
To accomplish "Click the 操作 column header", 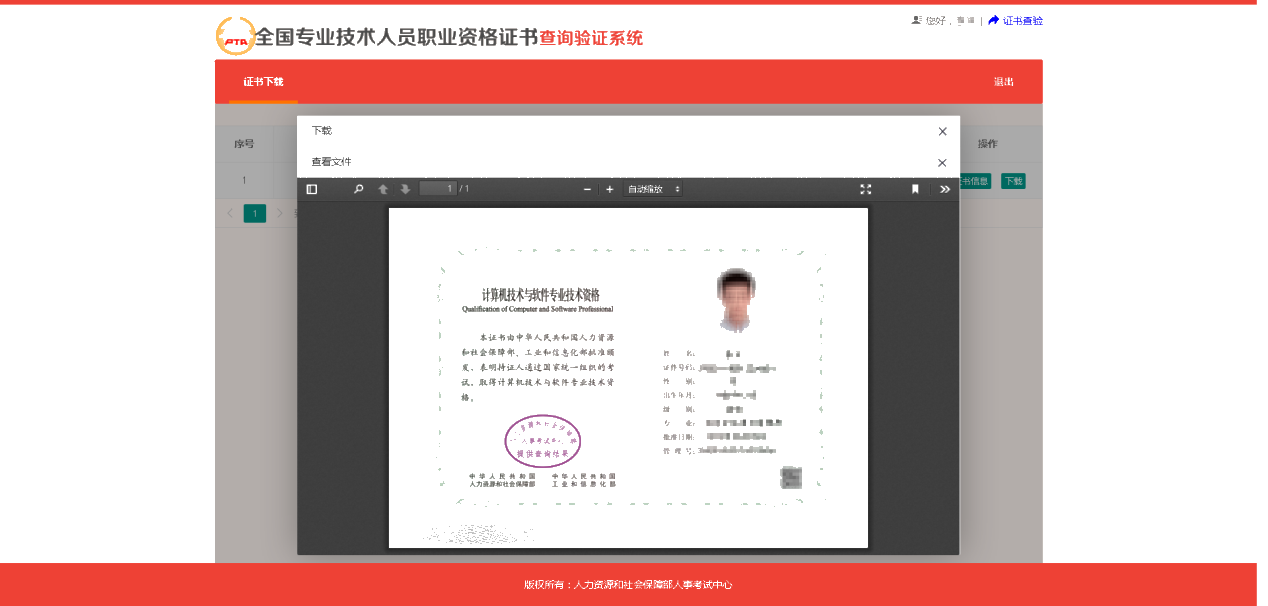I will coord(988,144).
